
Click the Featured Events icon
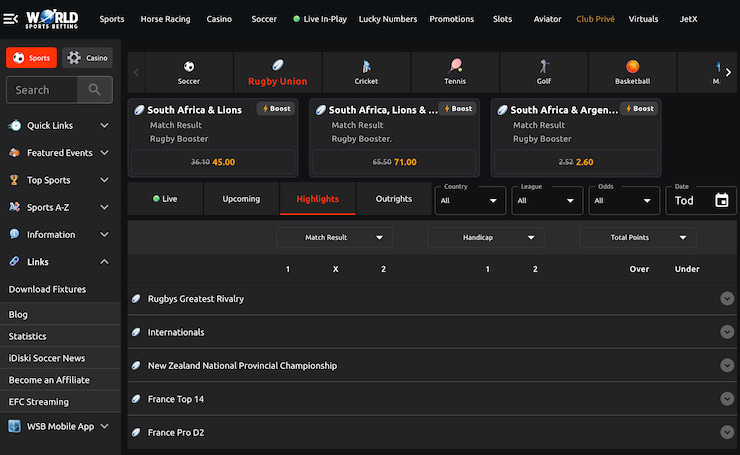(15, 152)
